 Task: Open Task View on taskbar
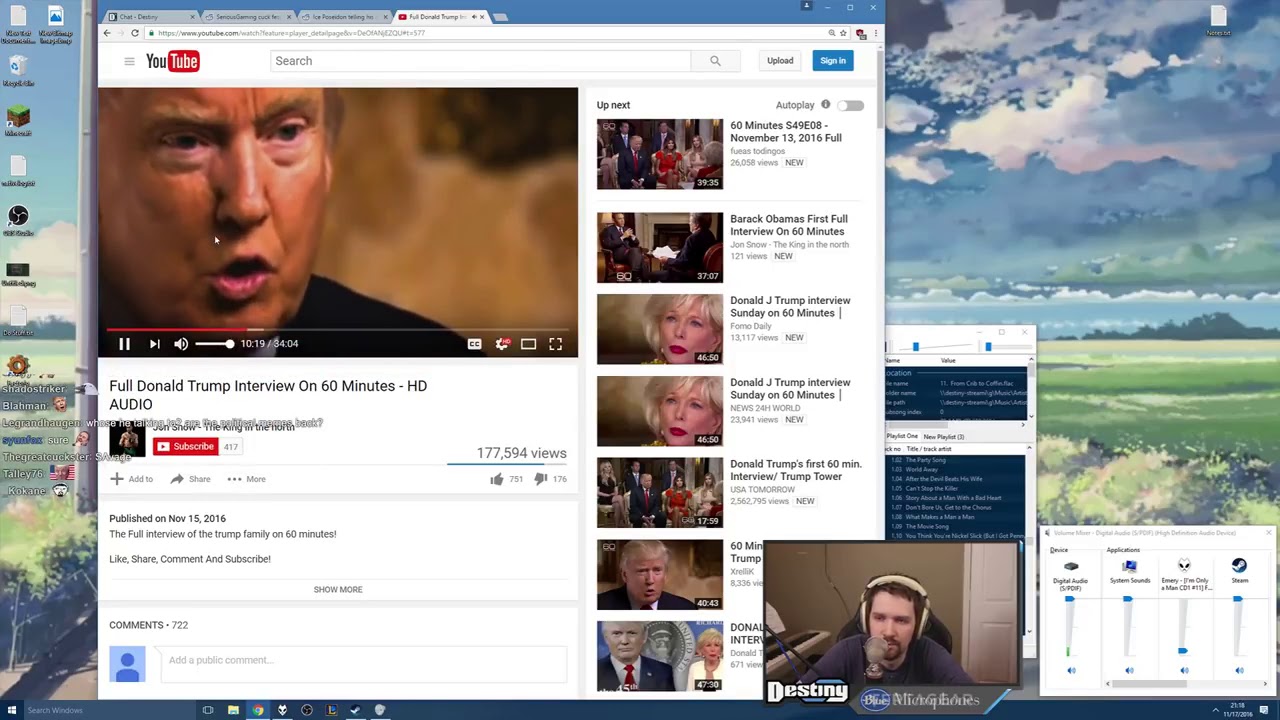coord(208,711)
